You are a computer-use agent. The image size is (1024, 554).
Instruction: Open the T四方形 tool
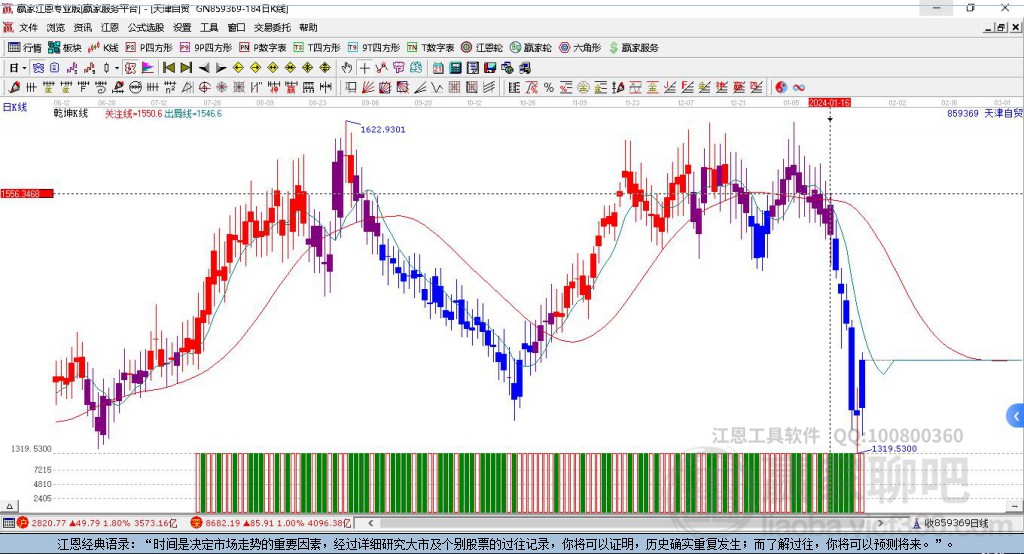coord(317,48)
